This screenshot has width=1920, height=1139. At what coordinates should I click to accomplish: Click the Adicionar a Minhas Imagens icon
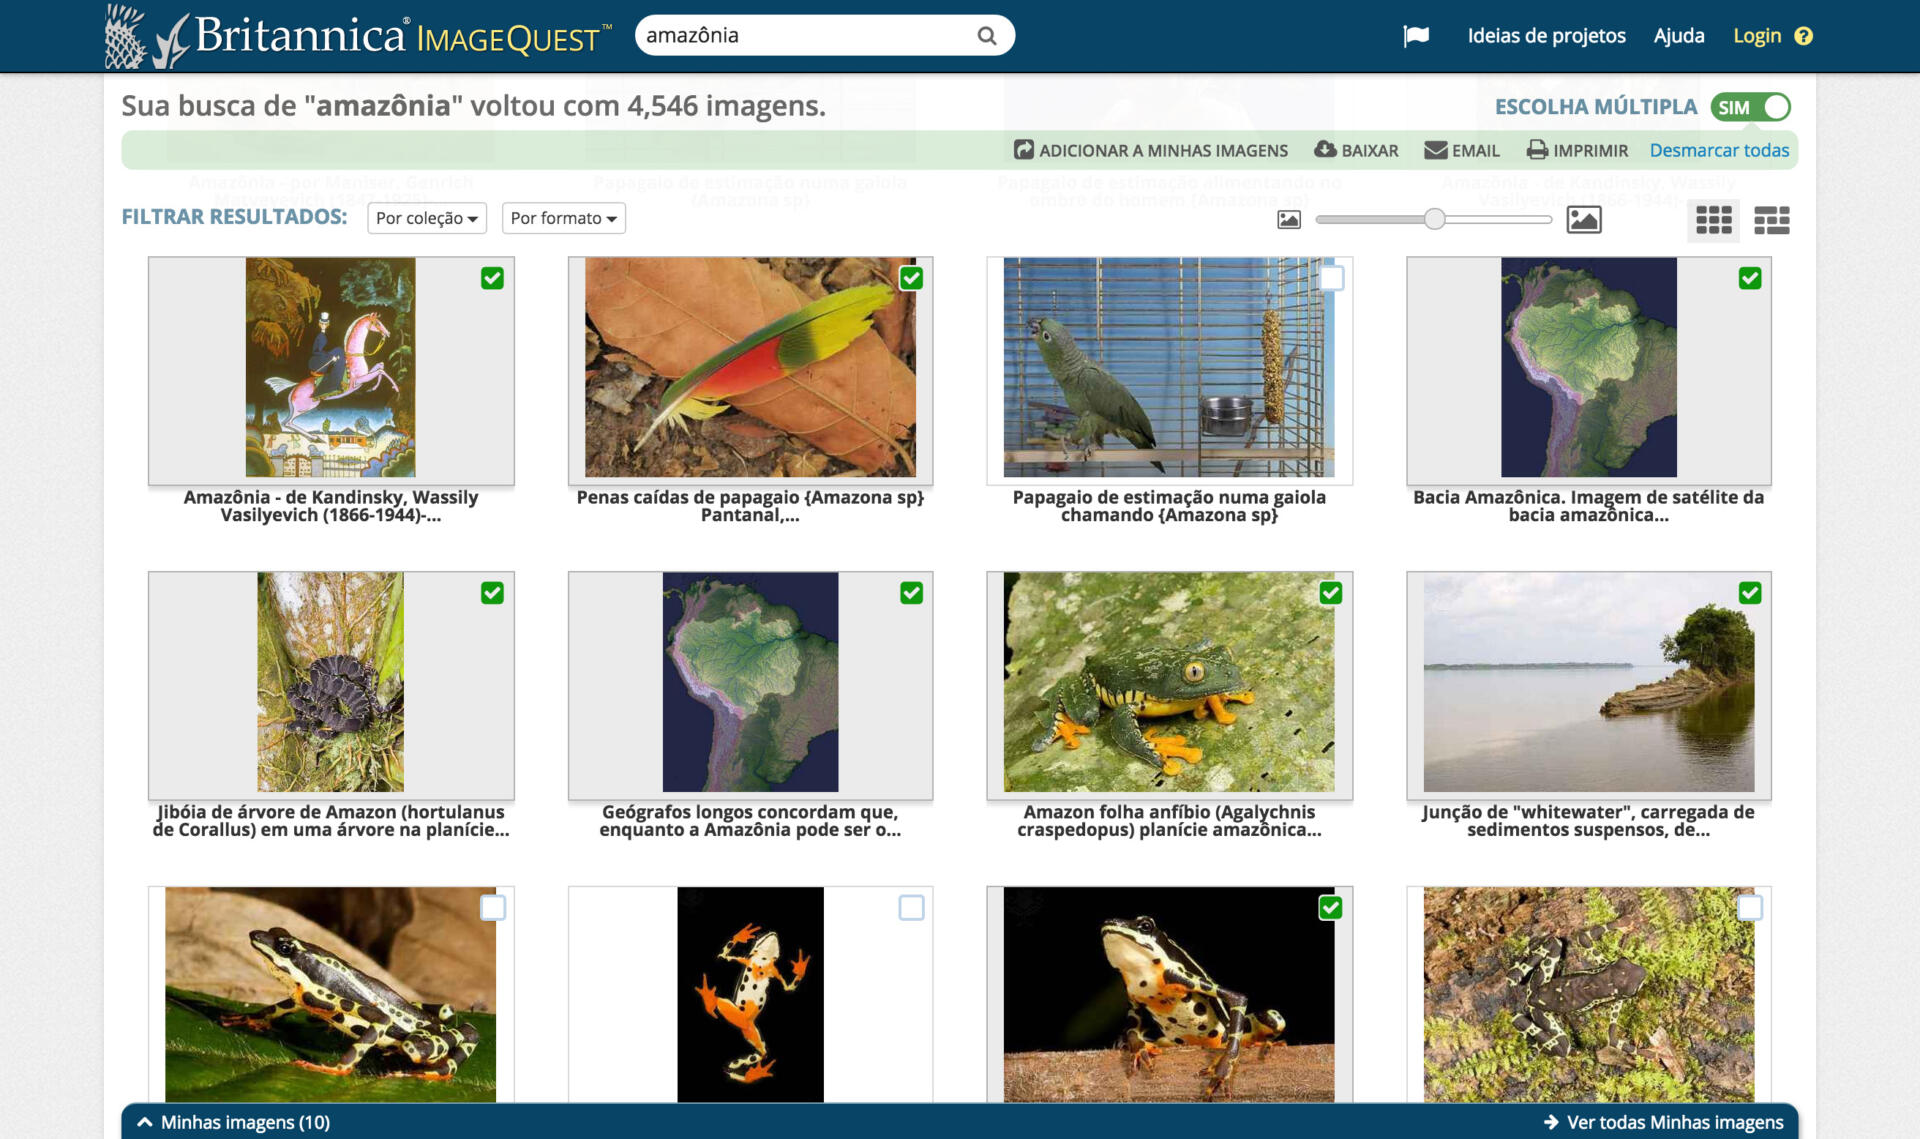[1023, 150]
